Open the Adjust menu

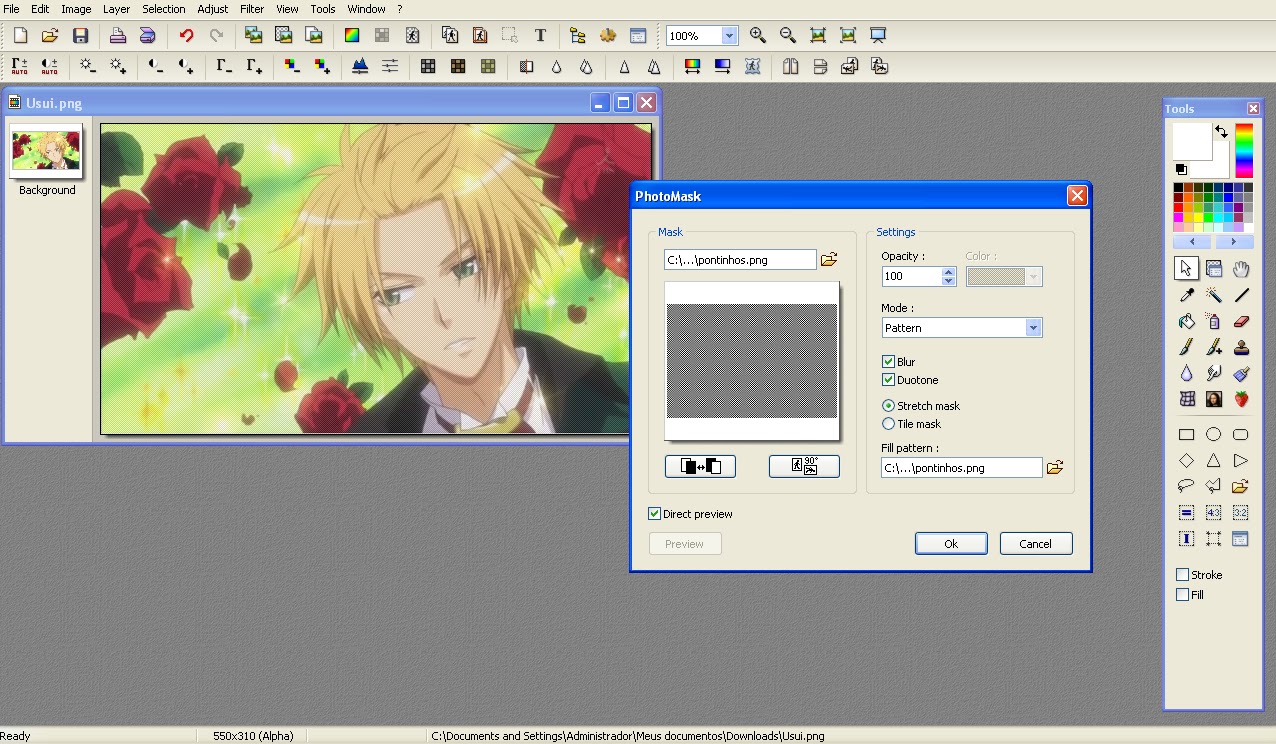(x=212, y=9)
